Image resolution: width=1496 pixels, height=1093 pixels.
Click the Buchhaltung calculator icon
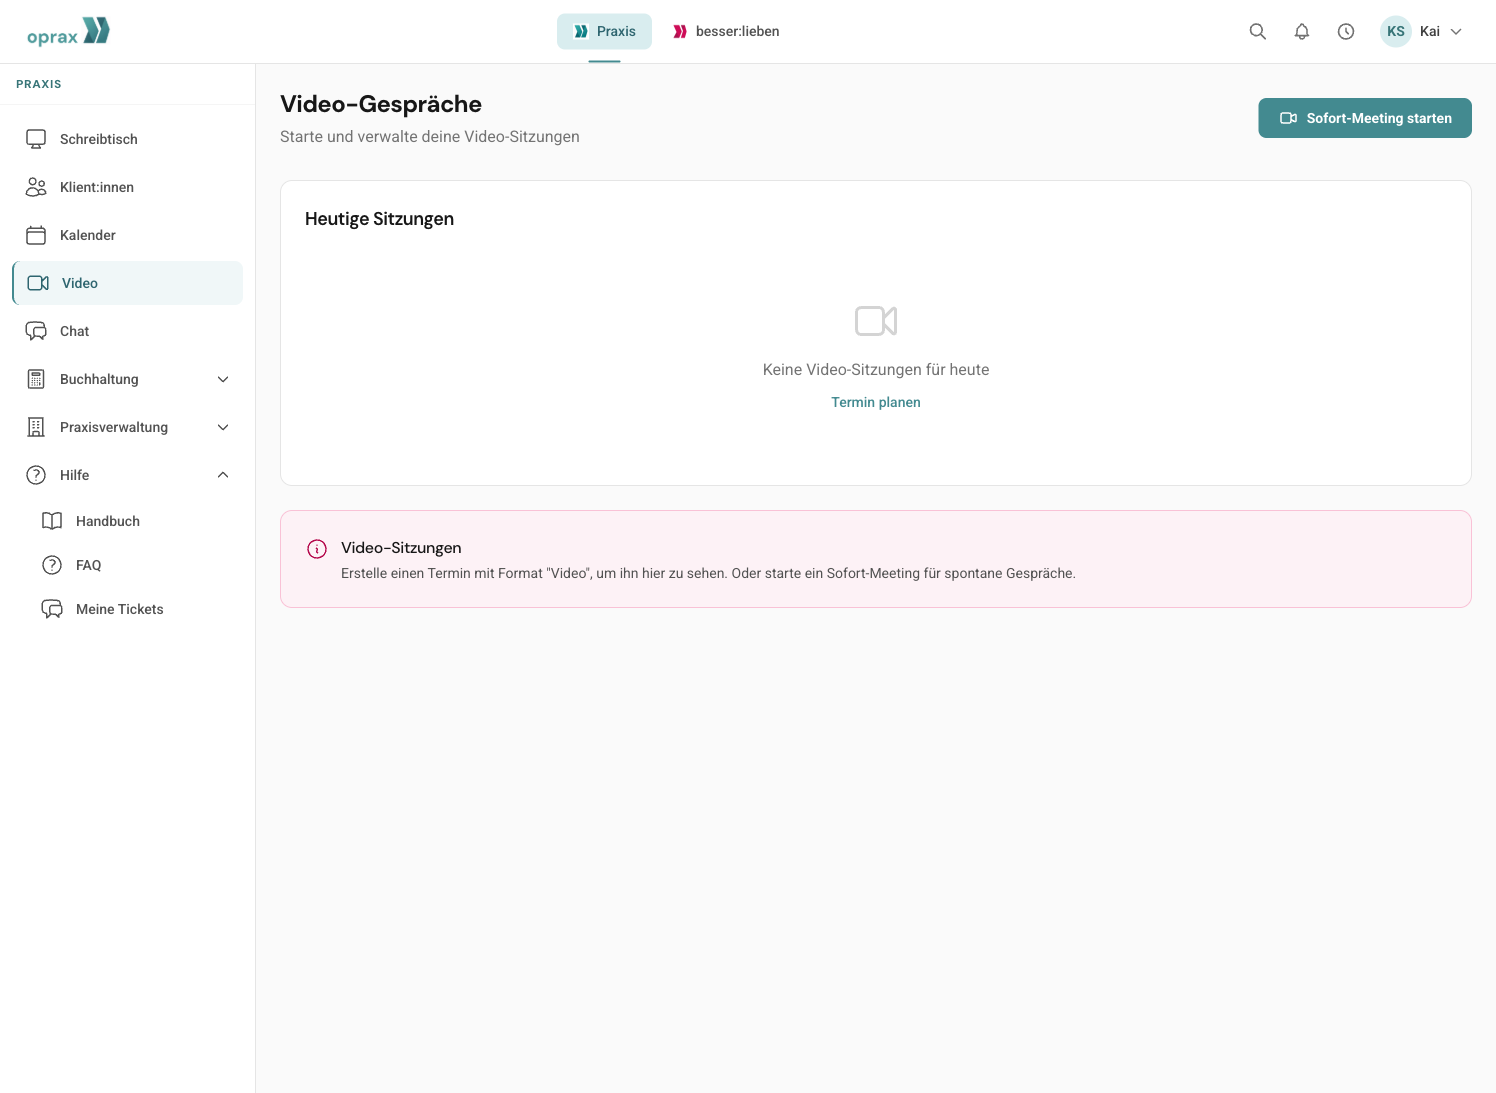click(x=36, y=379)
